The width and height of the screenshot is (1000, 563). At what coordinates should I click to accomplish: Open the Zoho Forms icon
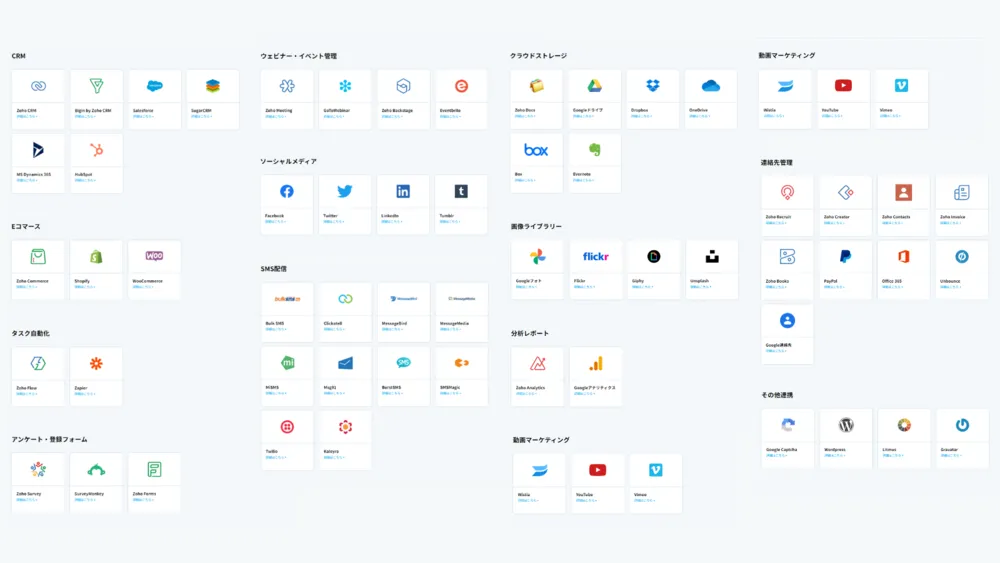click(154, 470)
